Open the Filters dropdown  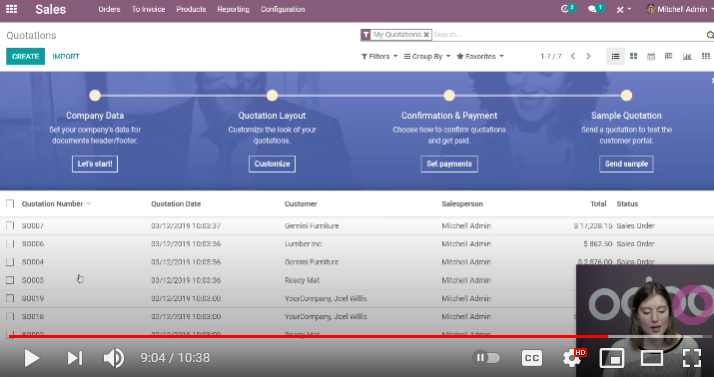(x=379, y=56)
